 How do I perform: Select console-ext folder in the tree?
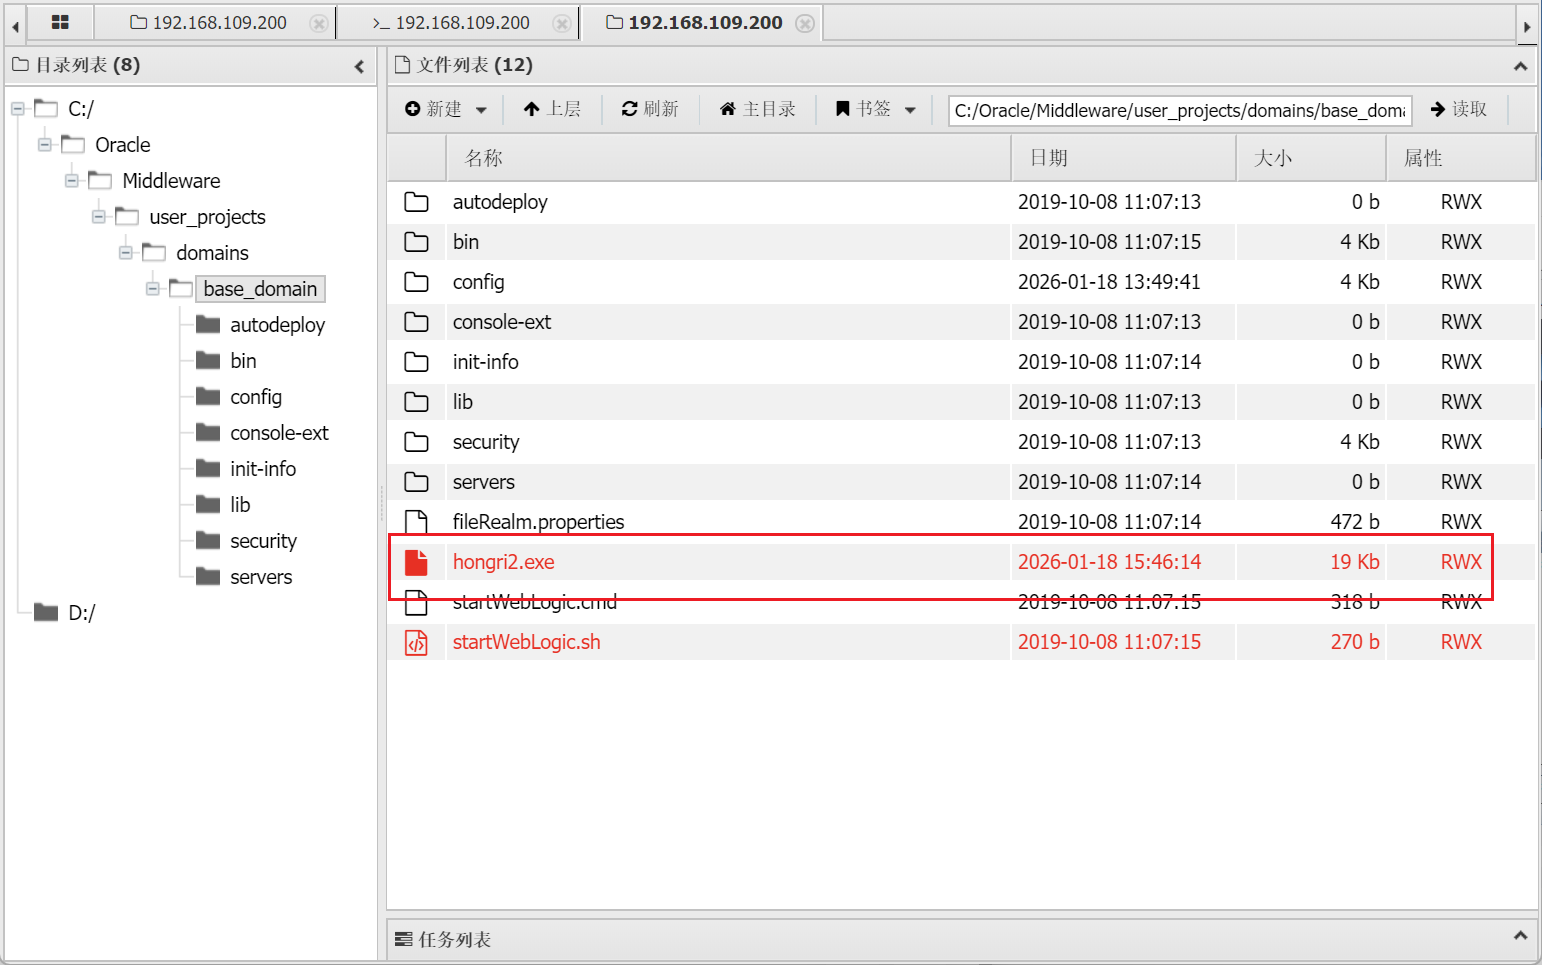coord(279,433)
